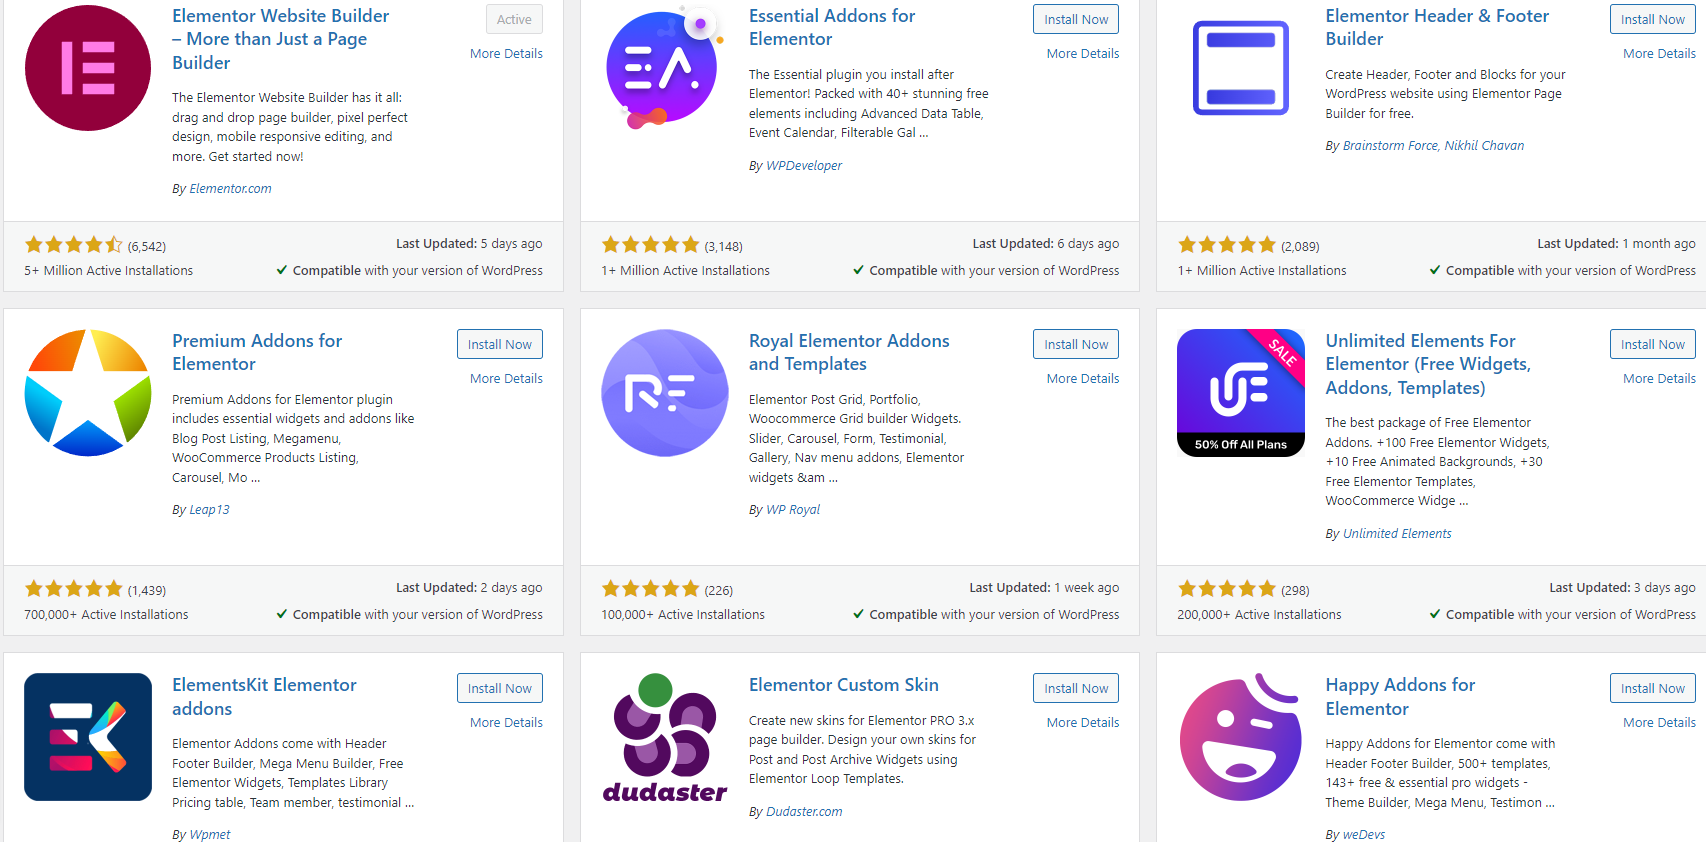
Task: Click the Unlimited Elements For Elementor icon
Action: tap(1240, 392)
